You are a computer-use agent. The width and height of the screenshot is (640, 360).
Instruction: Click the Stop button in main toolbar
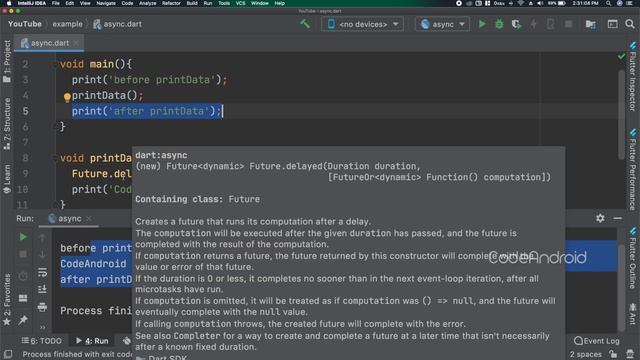[568, 24]
